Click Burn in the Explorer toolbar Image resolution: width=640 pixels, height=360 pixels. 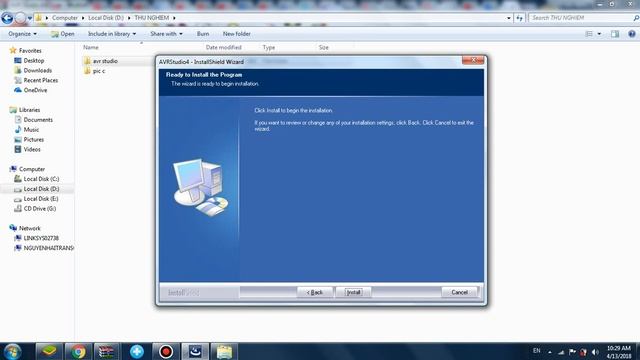coord(203,34)
